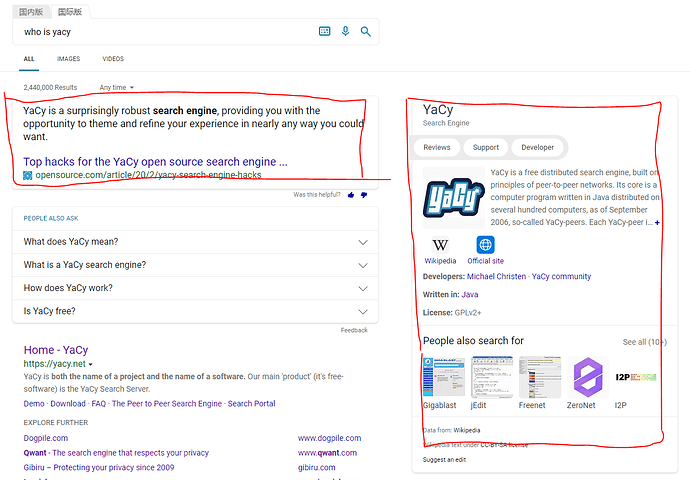Open 'The Peer to Peer Search Engine' link
Image resolution: width=690 pixels, height=480 pixels.
pyautogui.click(x=167, y=404)
